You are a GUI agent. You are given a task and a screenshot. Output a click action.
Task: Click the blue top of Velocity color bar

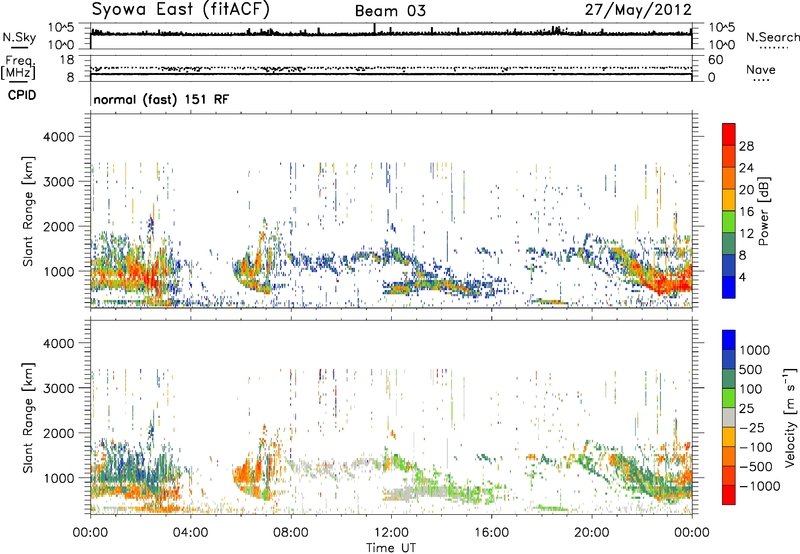(x=729, y=340)
